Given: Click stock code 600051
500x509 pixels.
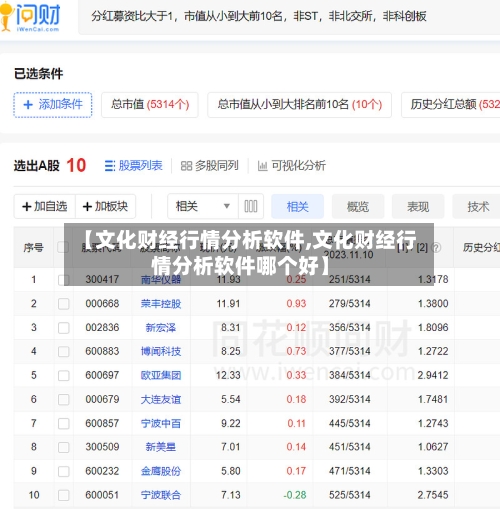Looking at the screenshot, I should (102, 495).
